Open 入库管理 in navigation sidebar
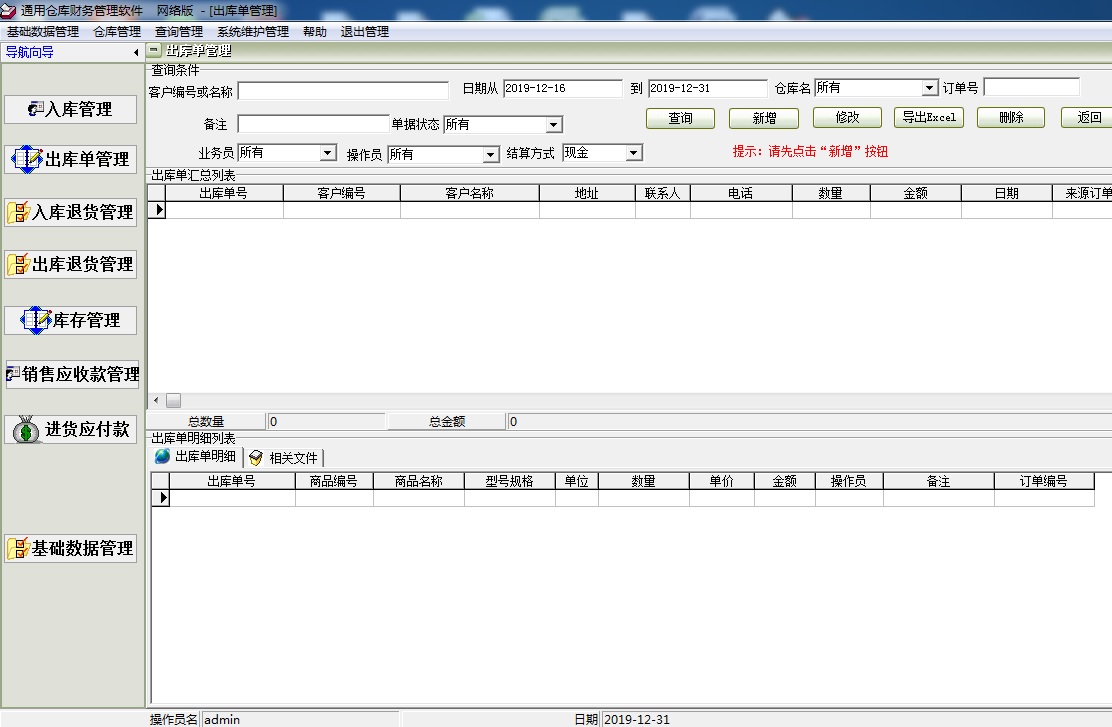Viewport: 1112px width, 727px height. (x=71, y=109)
